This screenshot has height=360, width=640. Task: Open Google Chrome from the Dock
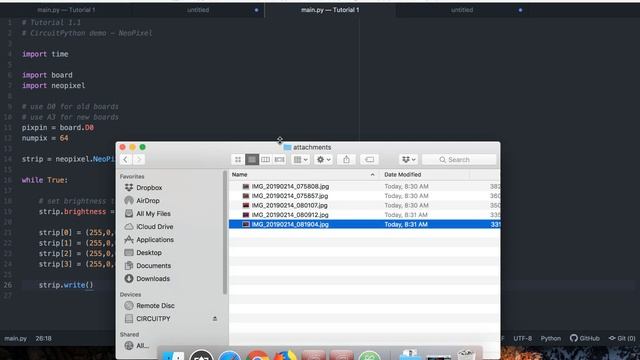click(257, 356)
